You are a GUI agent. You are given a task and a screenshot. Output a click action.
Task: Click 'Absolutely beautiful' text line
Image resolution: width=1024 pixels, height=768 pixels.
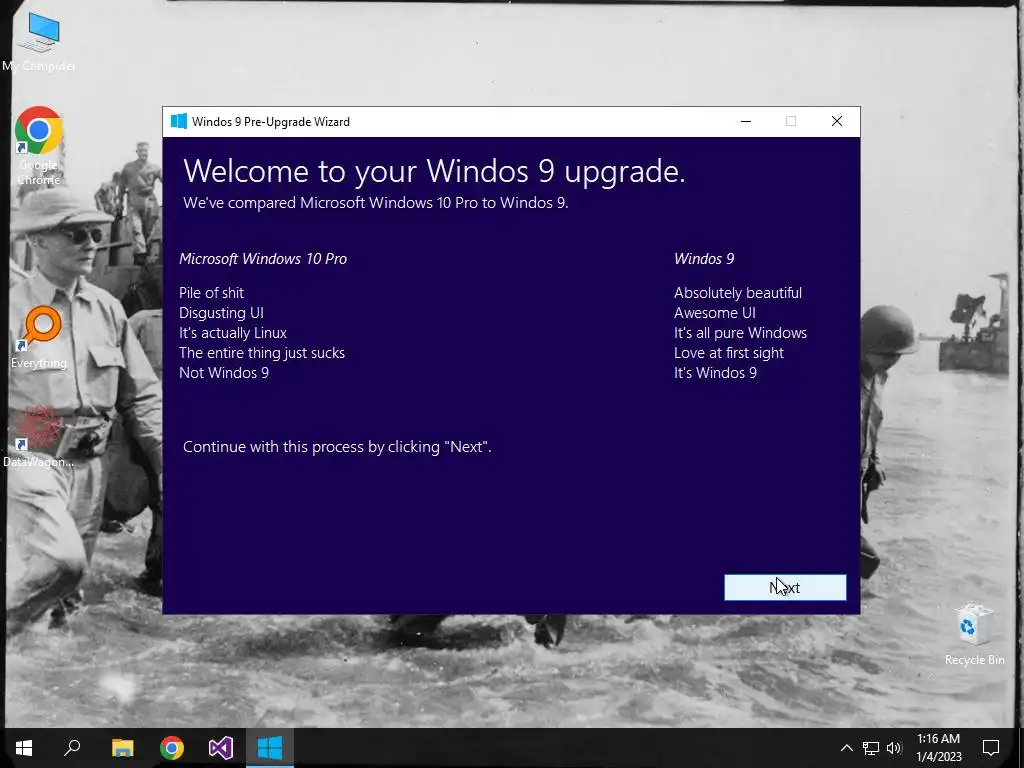tap(737, 293)
